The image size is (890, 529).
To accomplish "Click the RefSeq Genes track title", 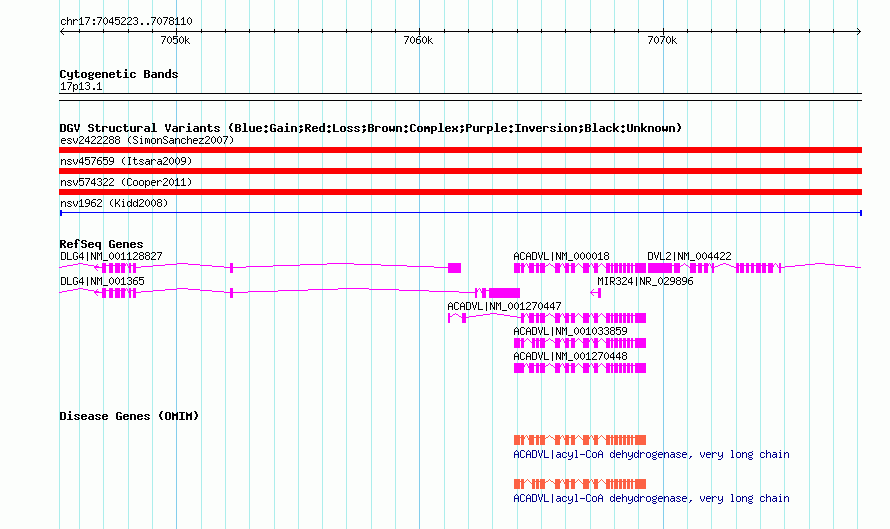I will (x=101, y=244).
